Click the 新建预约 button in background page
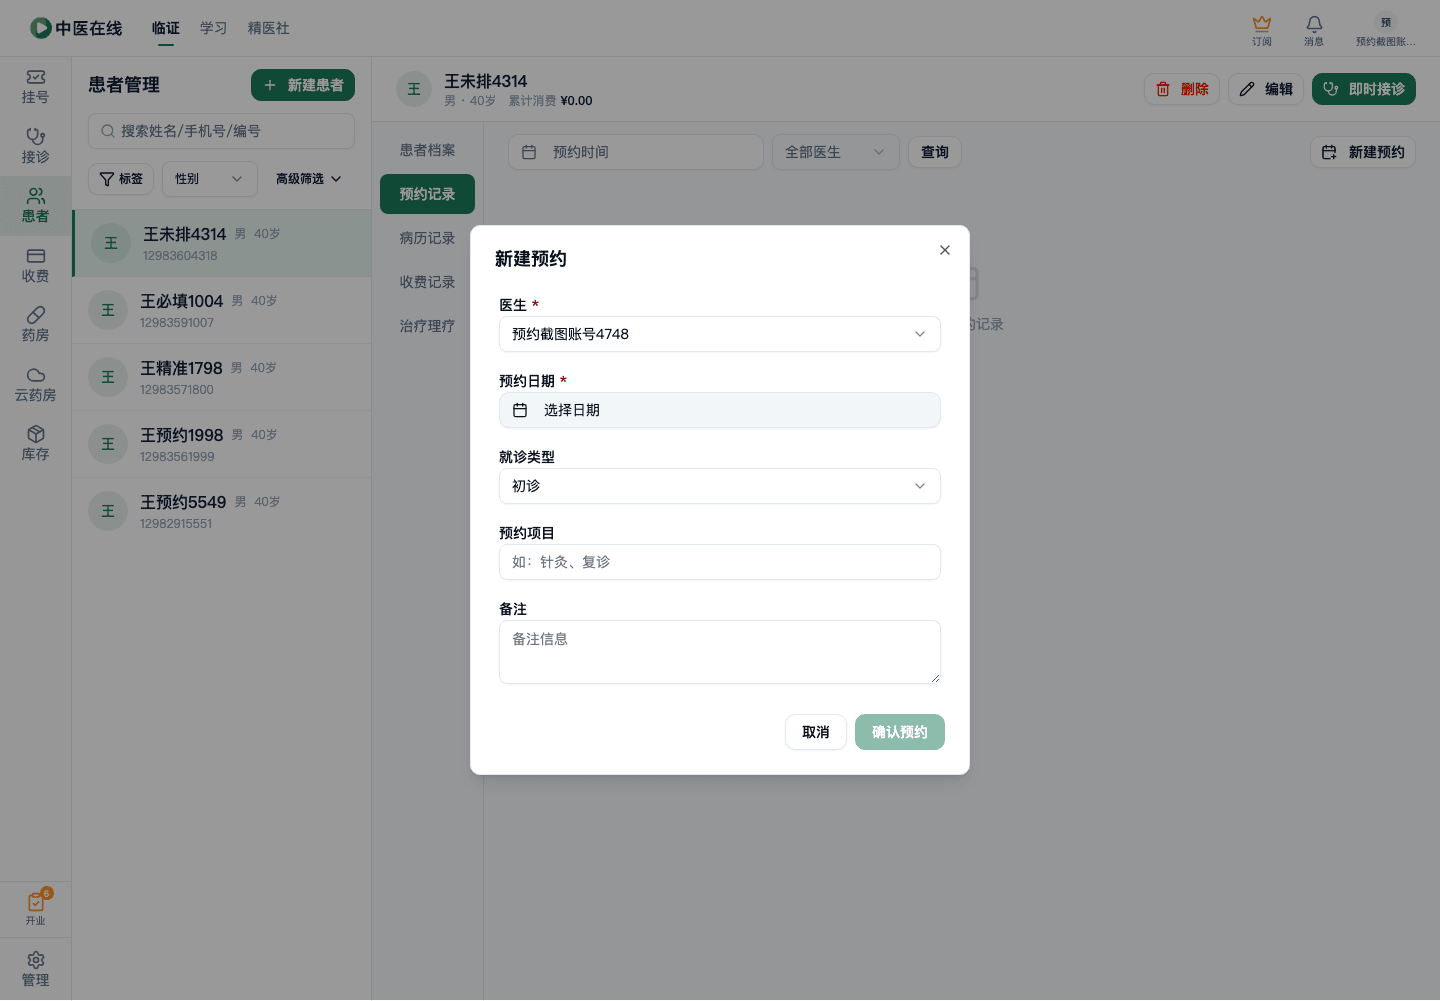 tap(1363, 152)
